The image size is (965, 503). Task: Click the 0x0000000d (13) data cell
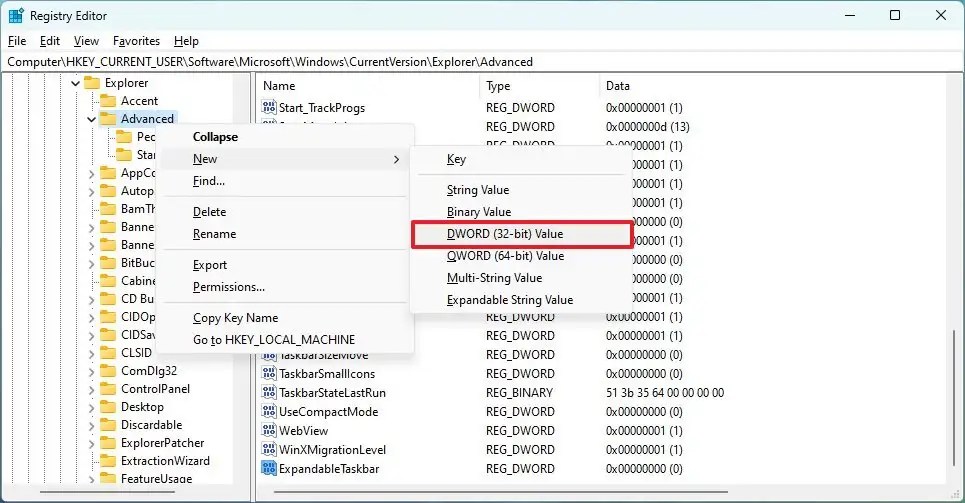click(647, 126)
